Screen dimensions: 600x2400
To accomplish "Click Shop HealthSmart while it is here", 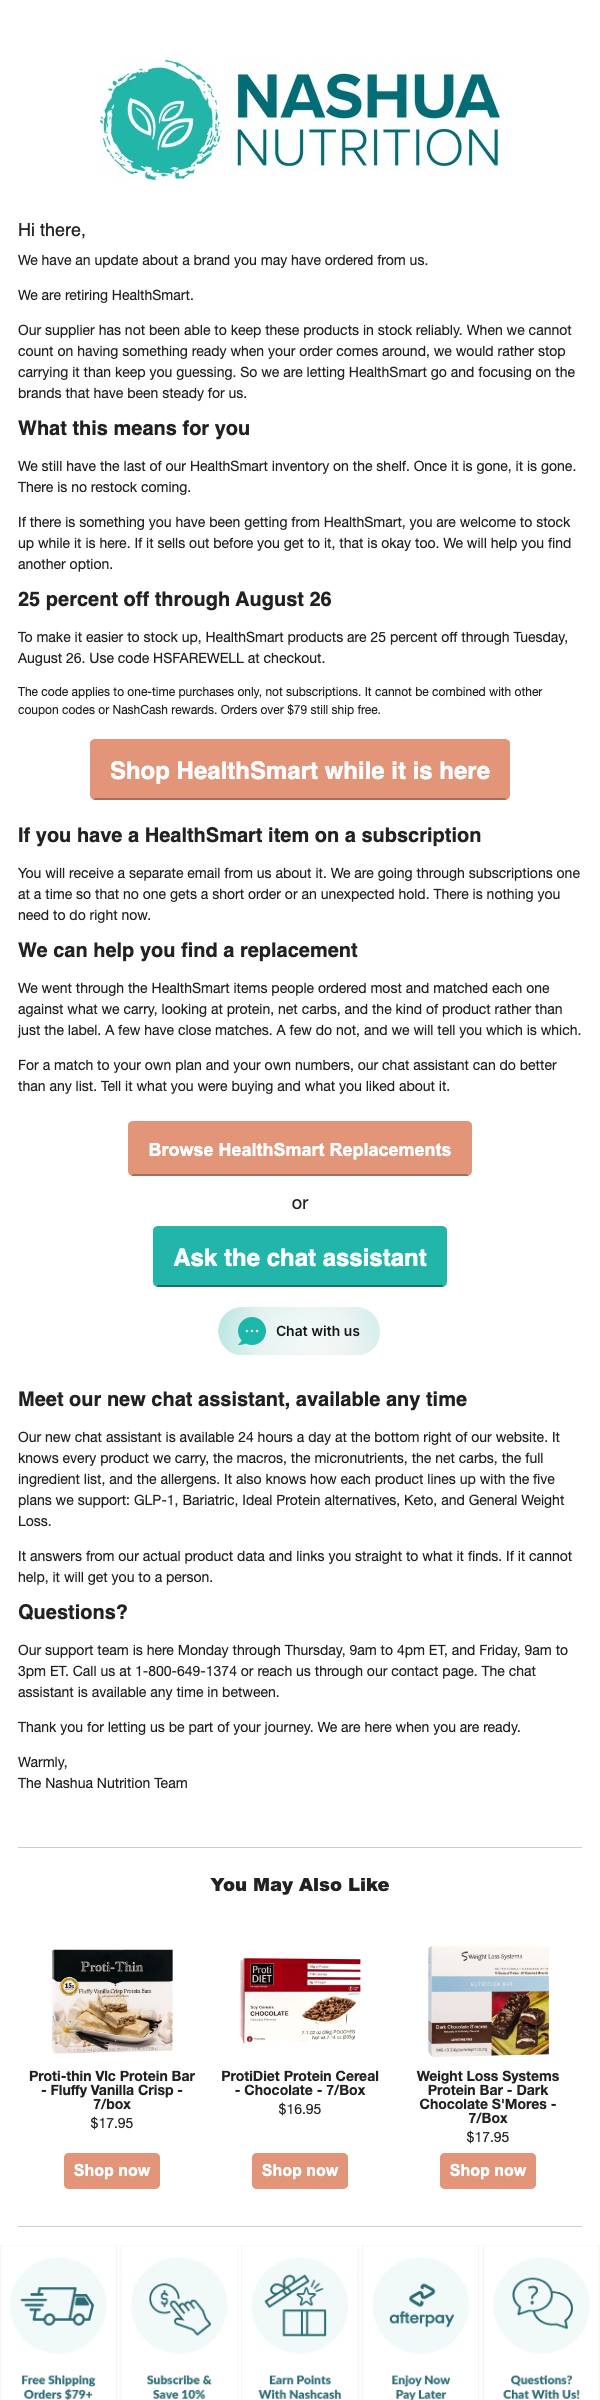I will [x=300, y=770].
